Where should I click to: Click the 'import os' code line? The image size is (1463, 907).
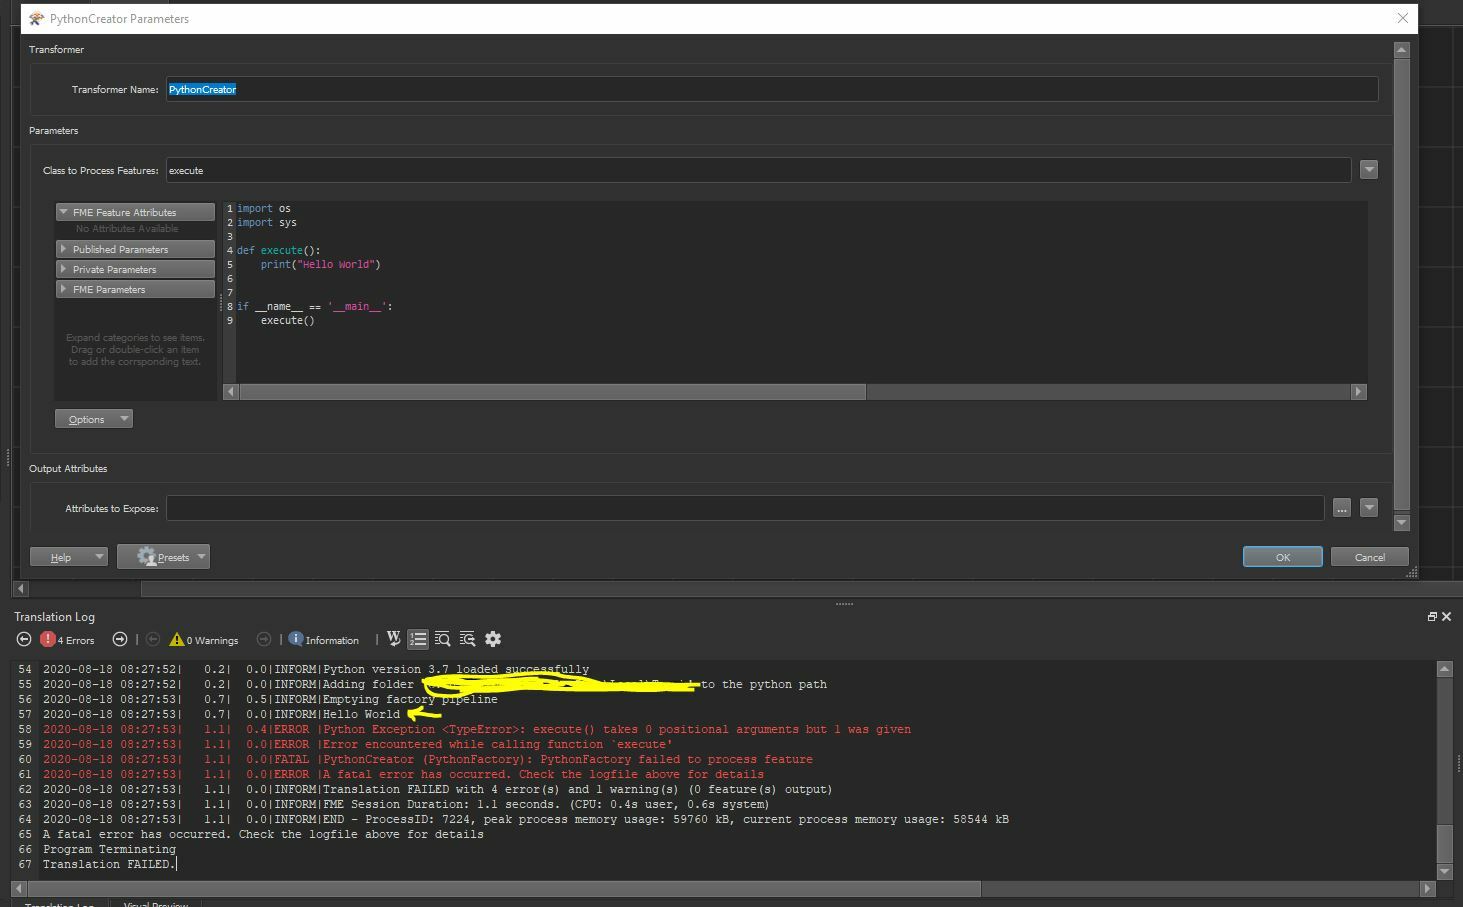[x=264, y=208]
